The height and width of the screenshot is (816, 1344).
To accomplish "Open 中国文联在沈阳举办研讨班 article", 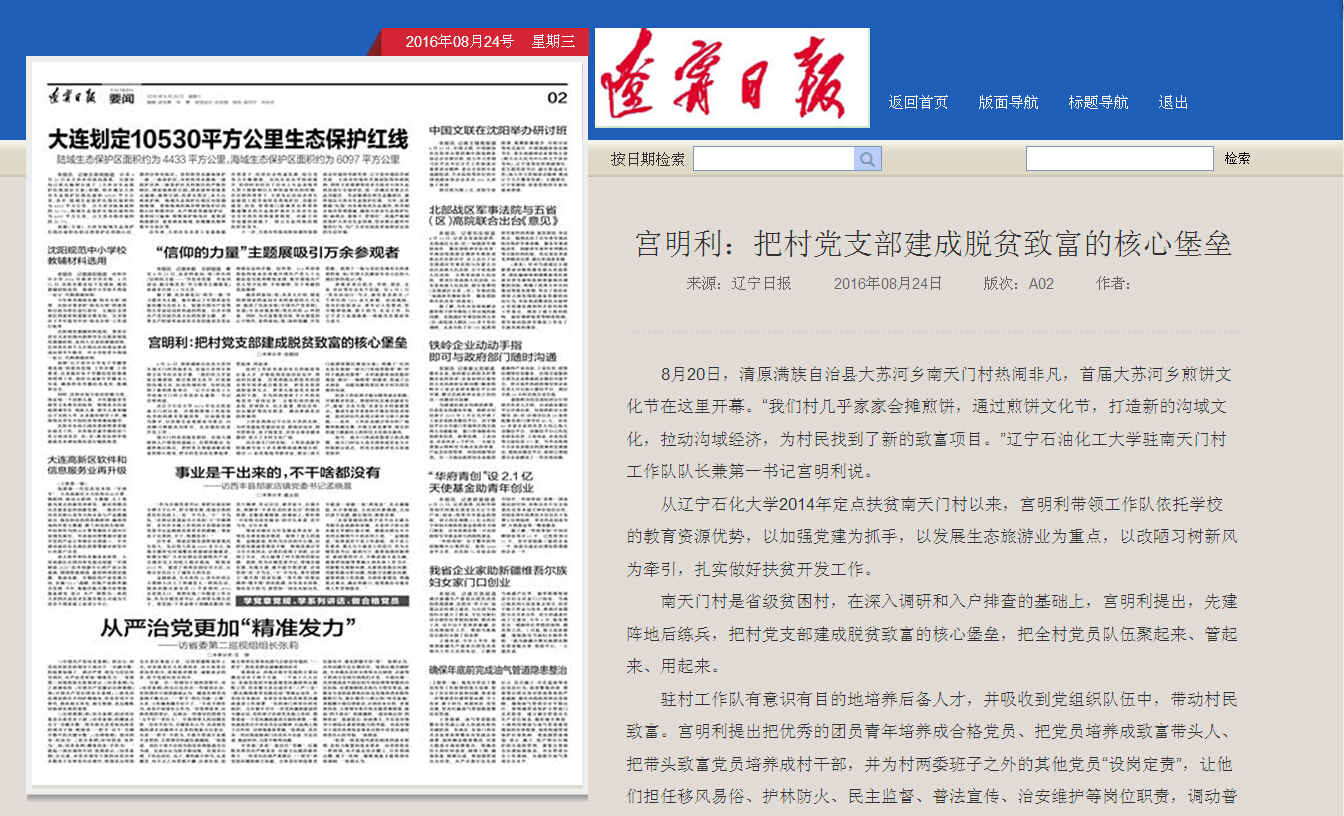I will [x=497, y=131].
